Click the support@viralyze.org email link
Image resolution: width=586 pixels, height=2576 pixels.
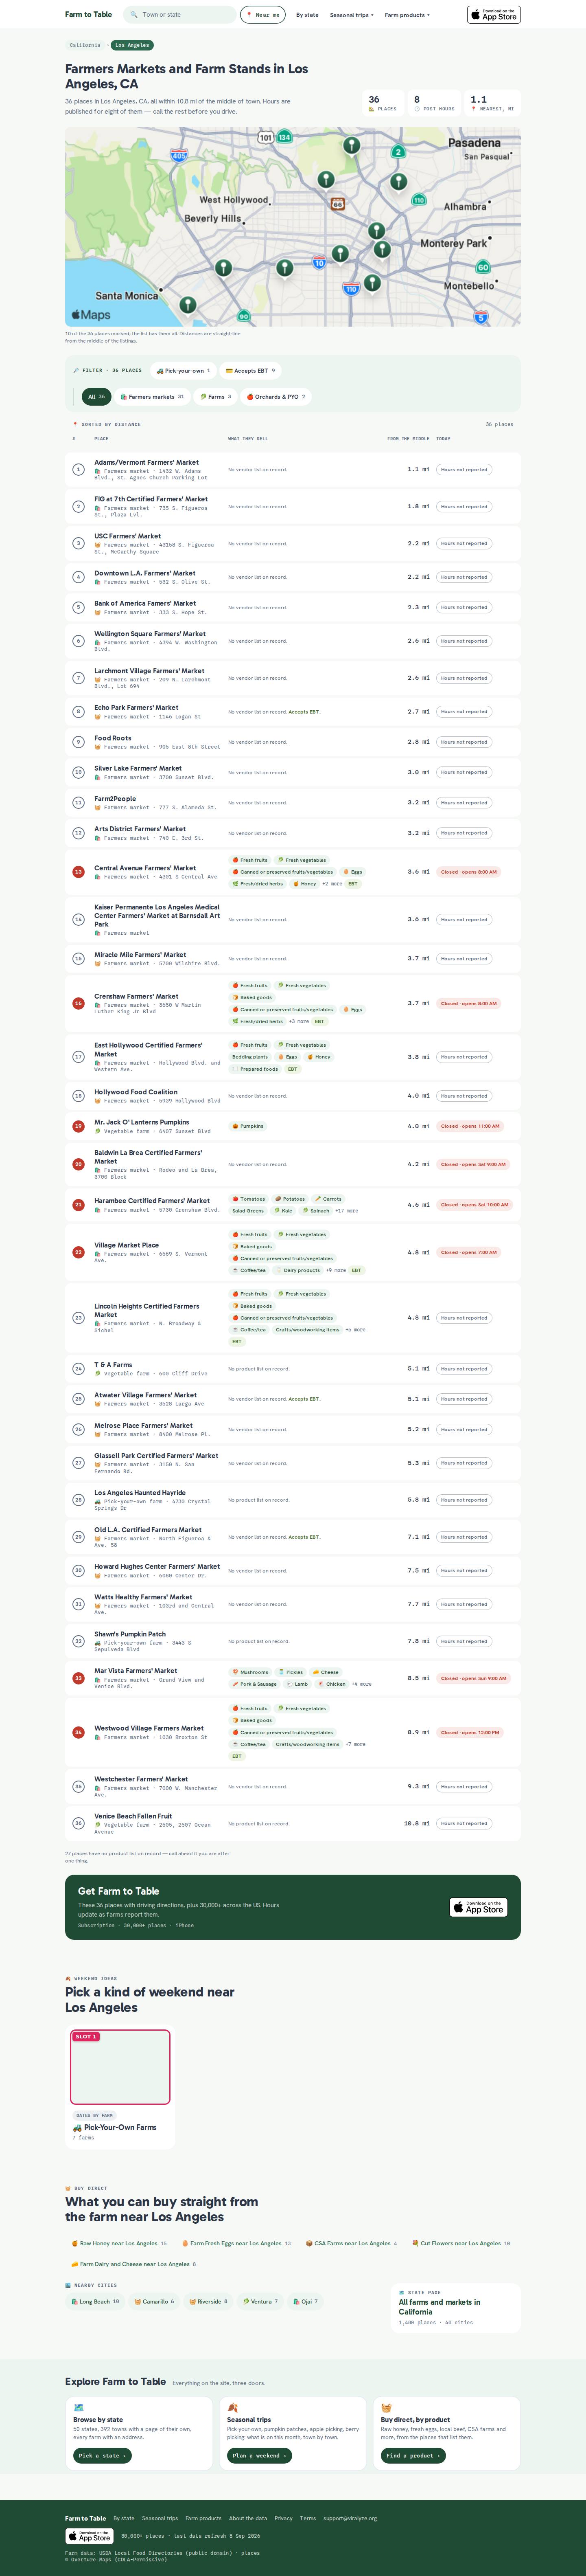(350, 2518)
